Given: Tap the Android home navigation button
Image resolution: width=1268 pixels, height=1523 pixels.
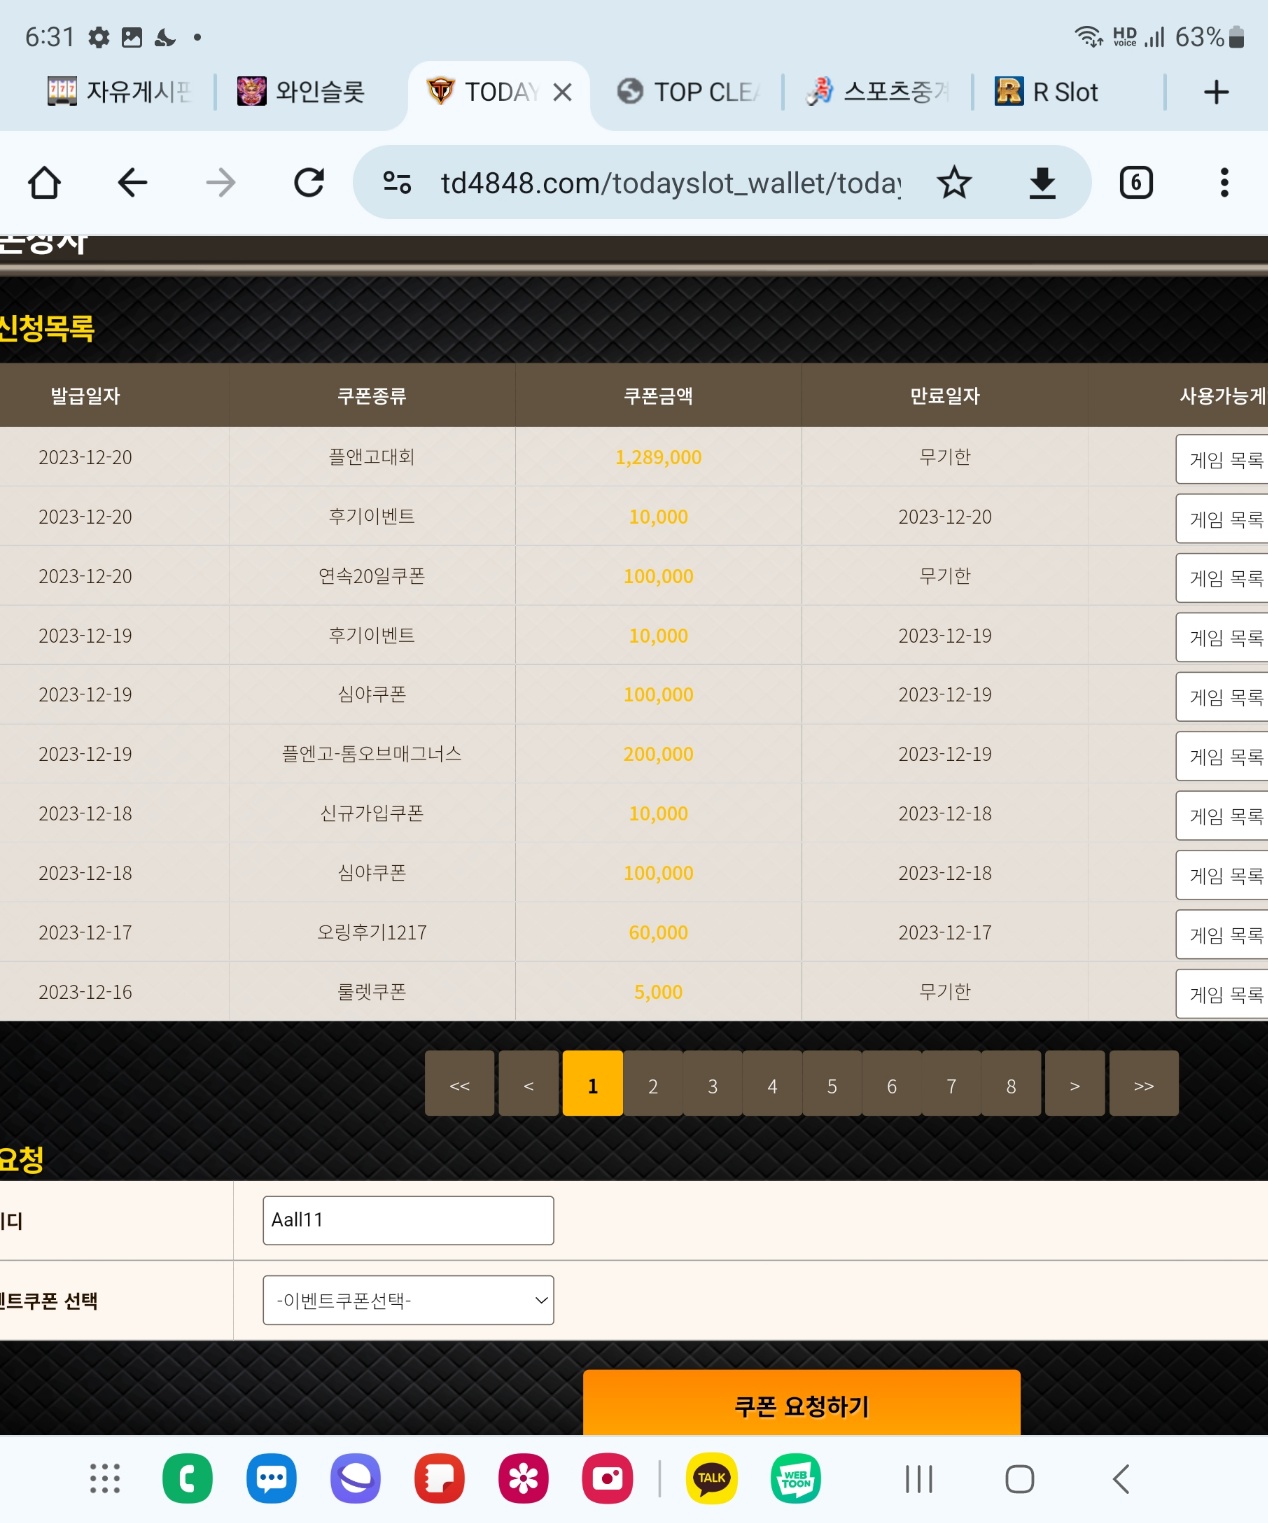Looking at the screenshot, I should 1019,1479.
